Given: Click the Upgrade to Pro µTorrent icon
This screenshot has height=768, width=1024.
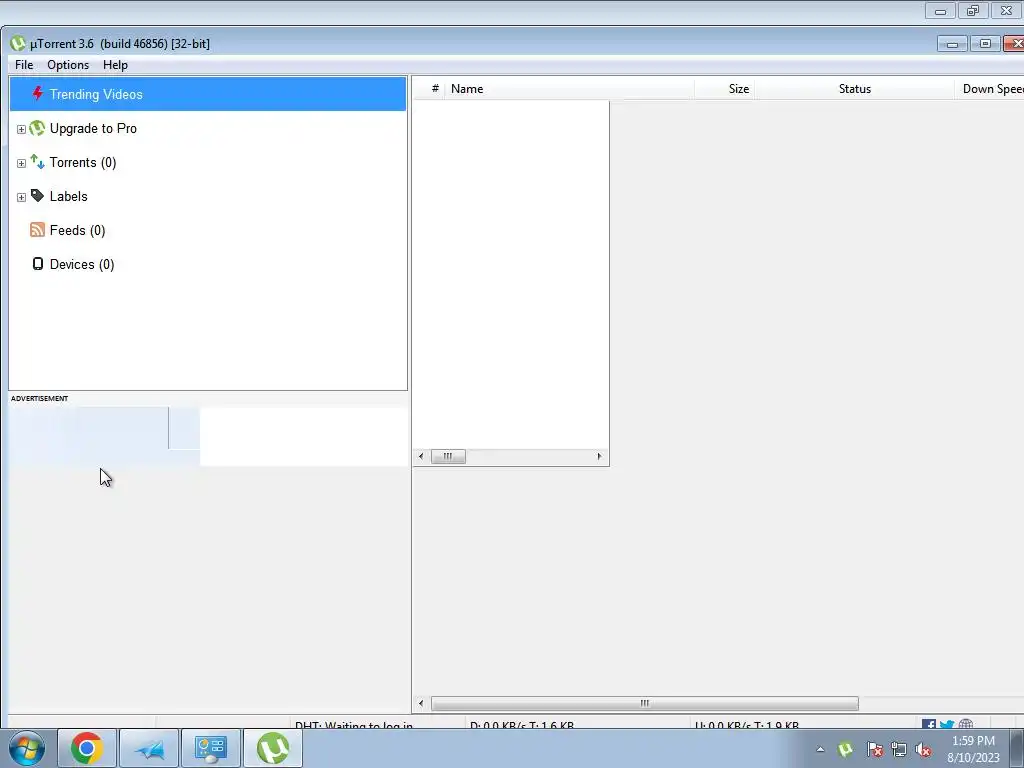Looking at the screenshot, I should (37, 128).
